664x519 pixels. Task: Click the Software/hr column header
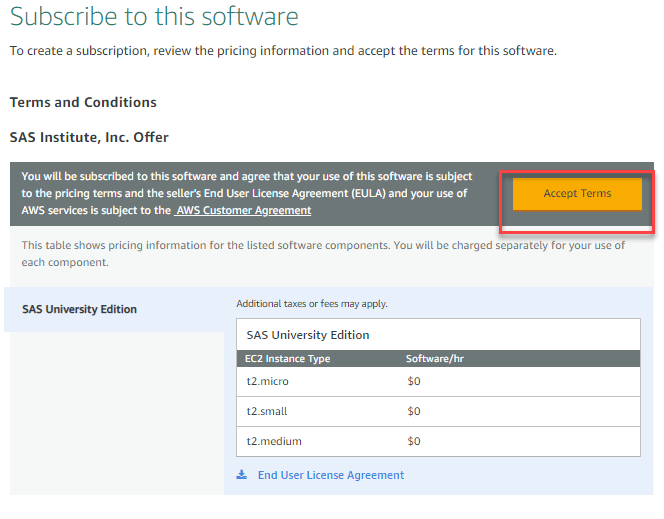[433, 358]
